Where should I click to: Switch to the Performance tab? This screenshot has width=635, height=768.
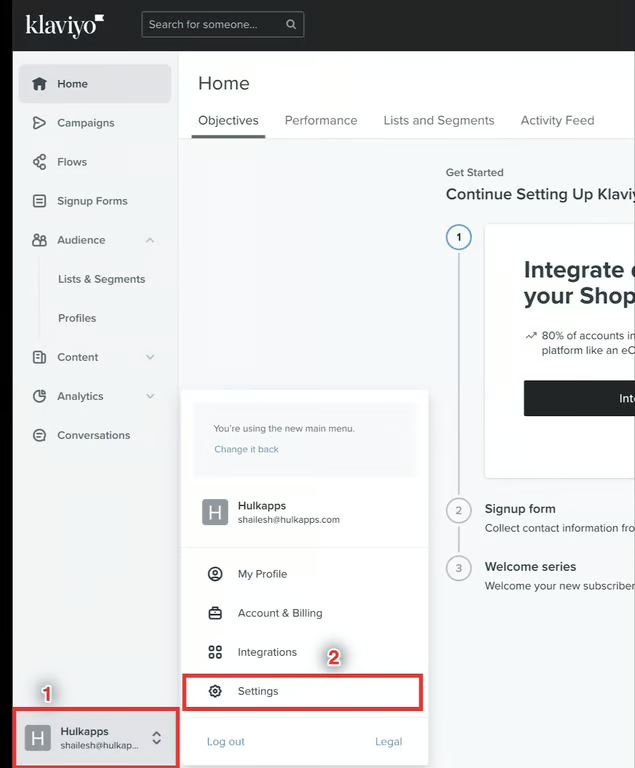pos(321,120)
